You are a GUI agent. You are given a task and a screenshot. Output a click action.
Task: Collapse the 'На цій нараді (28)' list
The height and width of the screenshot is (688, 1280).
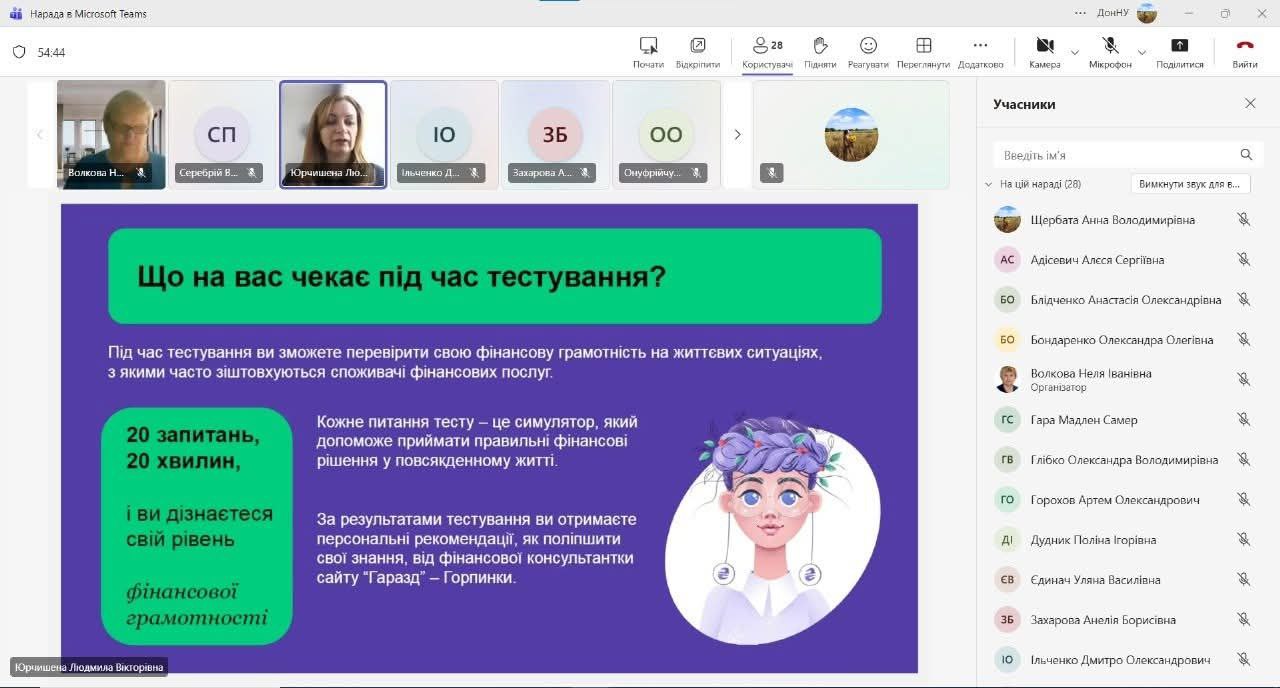[x=990, y=185]
